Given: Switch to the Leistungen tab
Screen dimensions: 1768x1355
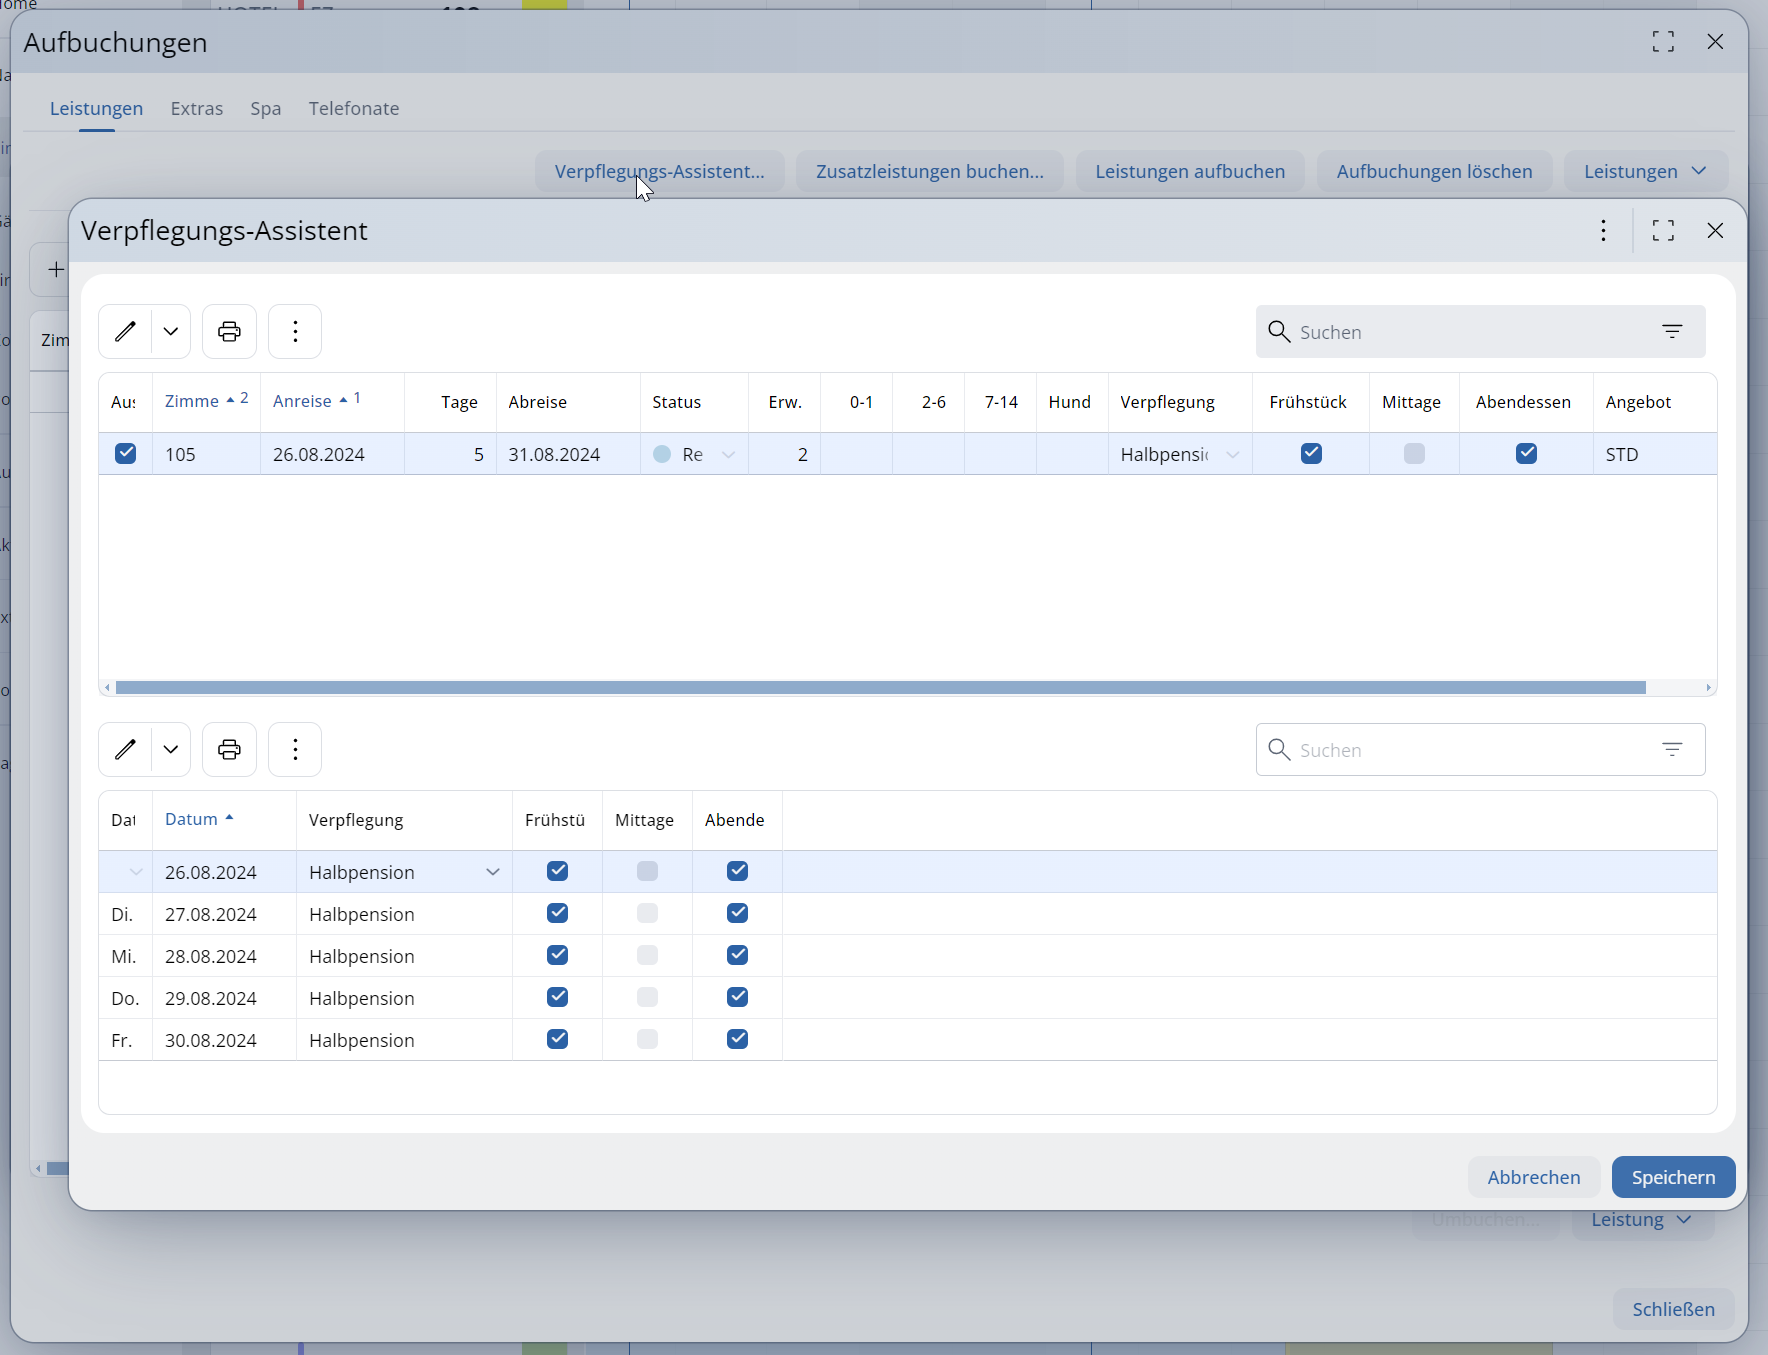Looking at the screenshot, I should (96, 108).
